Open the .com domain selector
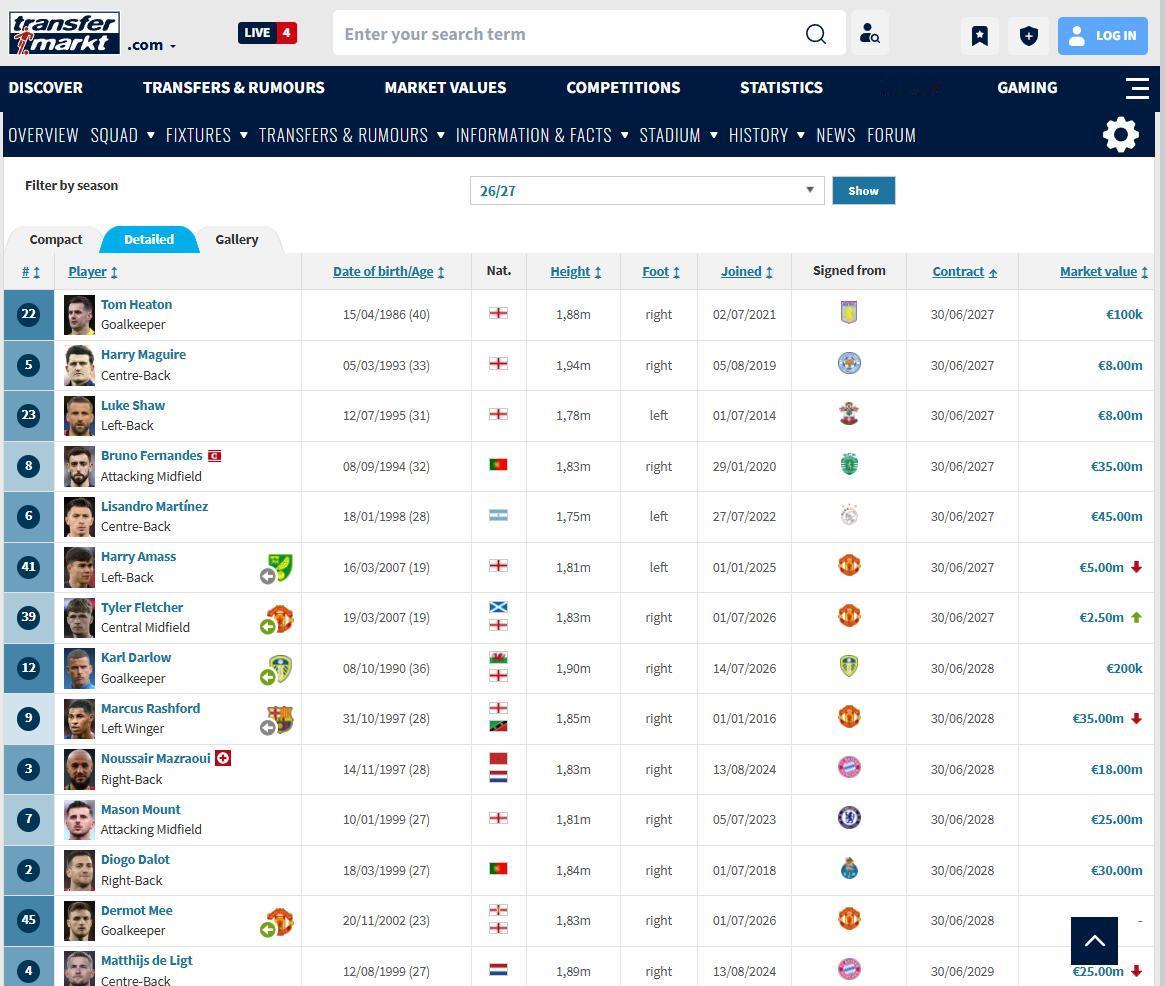 click(152, 45)
